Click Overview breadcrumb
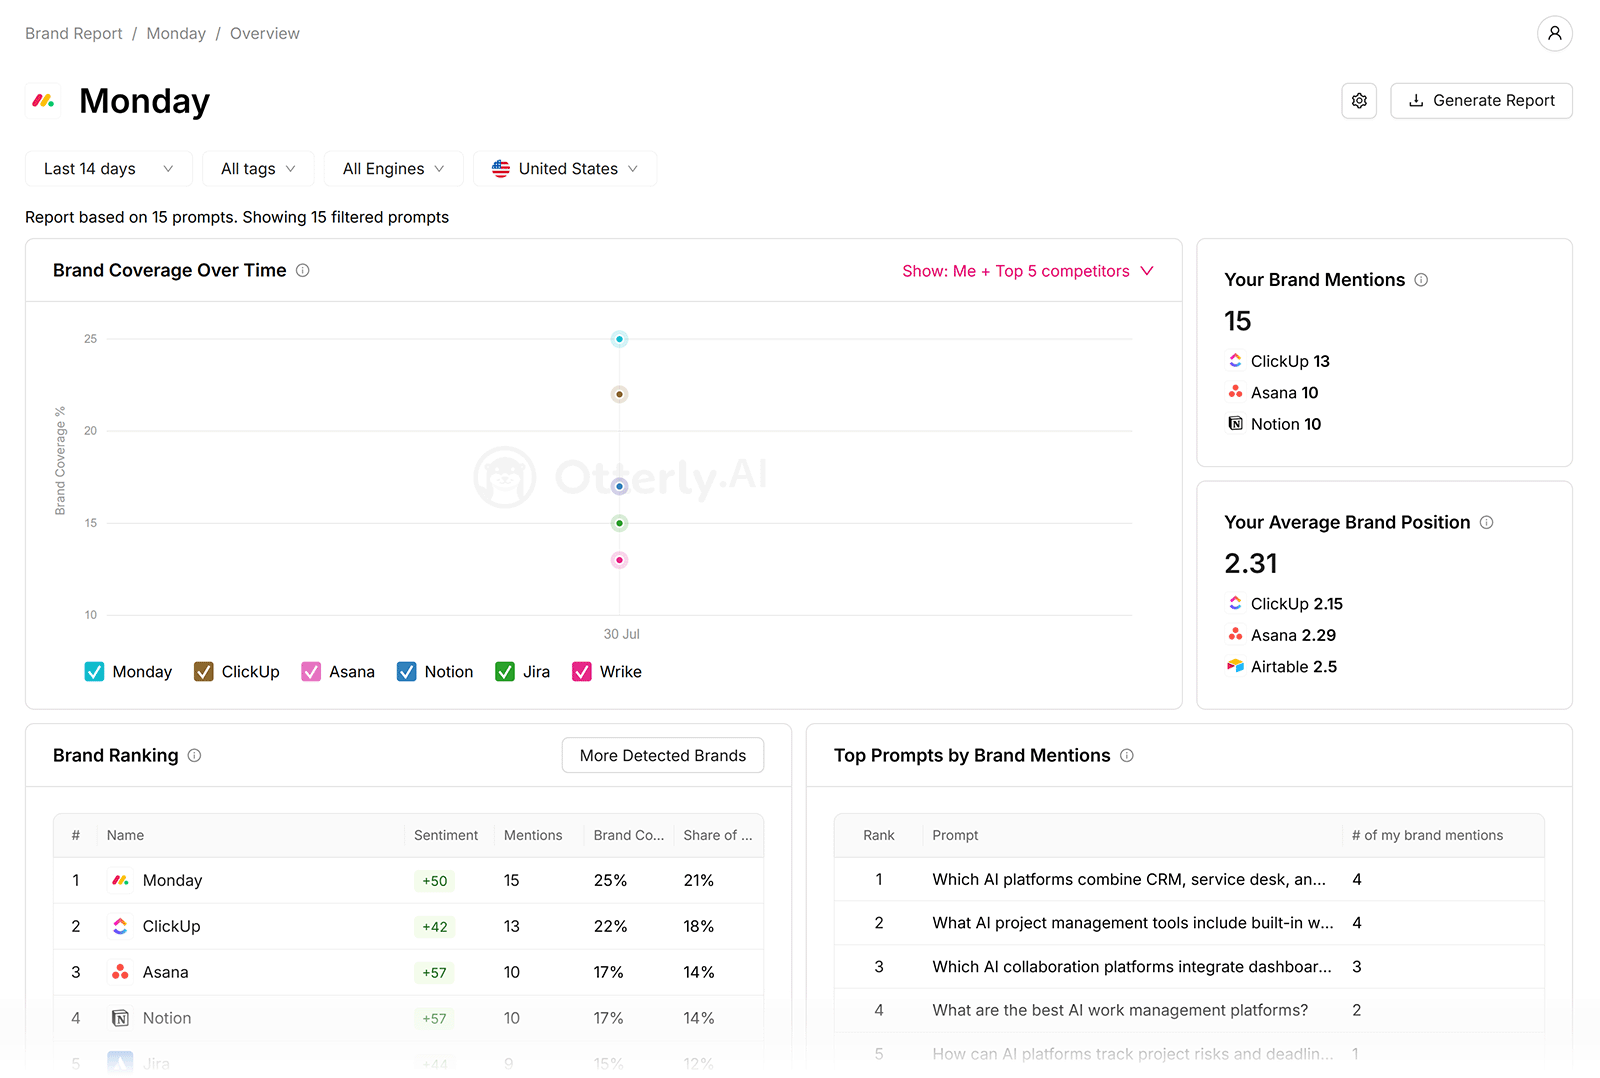The width and height of the screenshot is (1600, 1078). tap(265, 33)
